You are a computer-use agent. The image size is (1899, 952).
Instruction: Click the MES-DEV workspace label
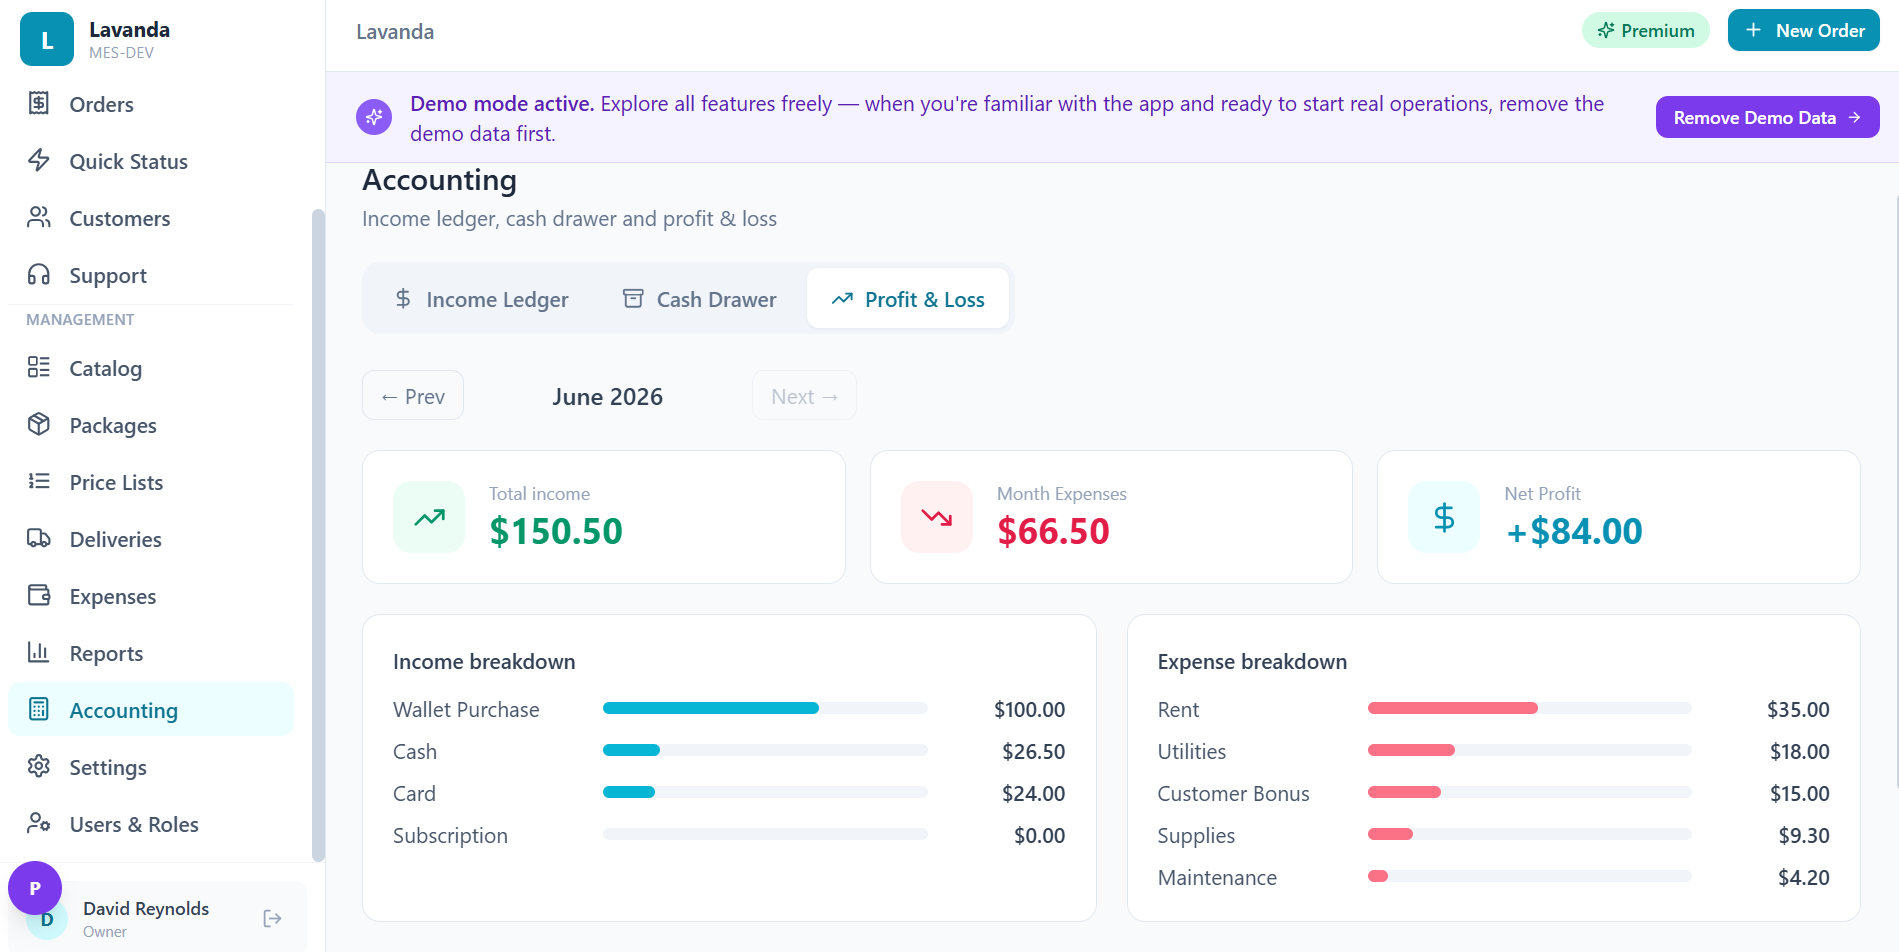click(x=121, y=53)
